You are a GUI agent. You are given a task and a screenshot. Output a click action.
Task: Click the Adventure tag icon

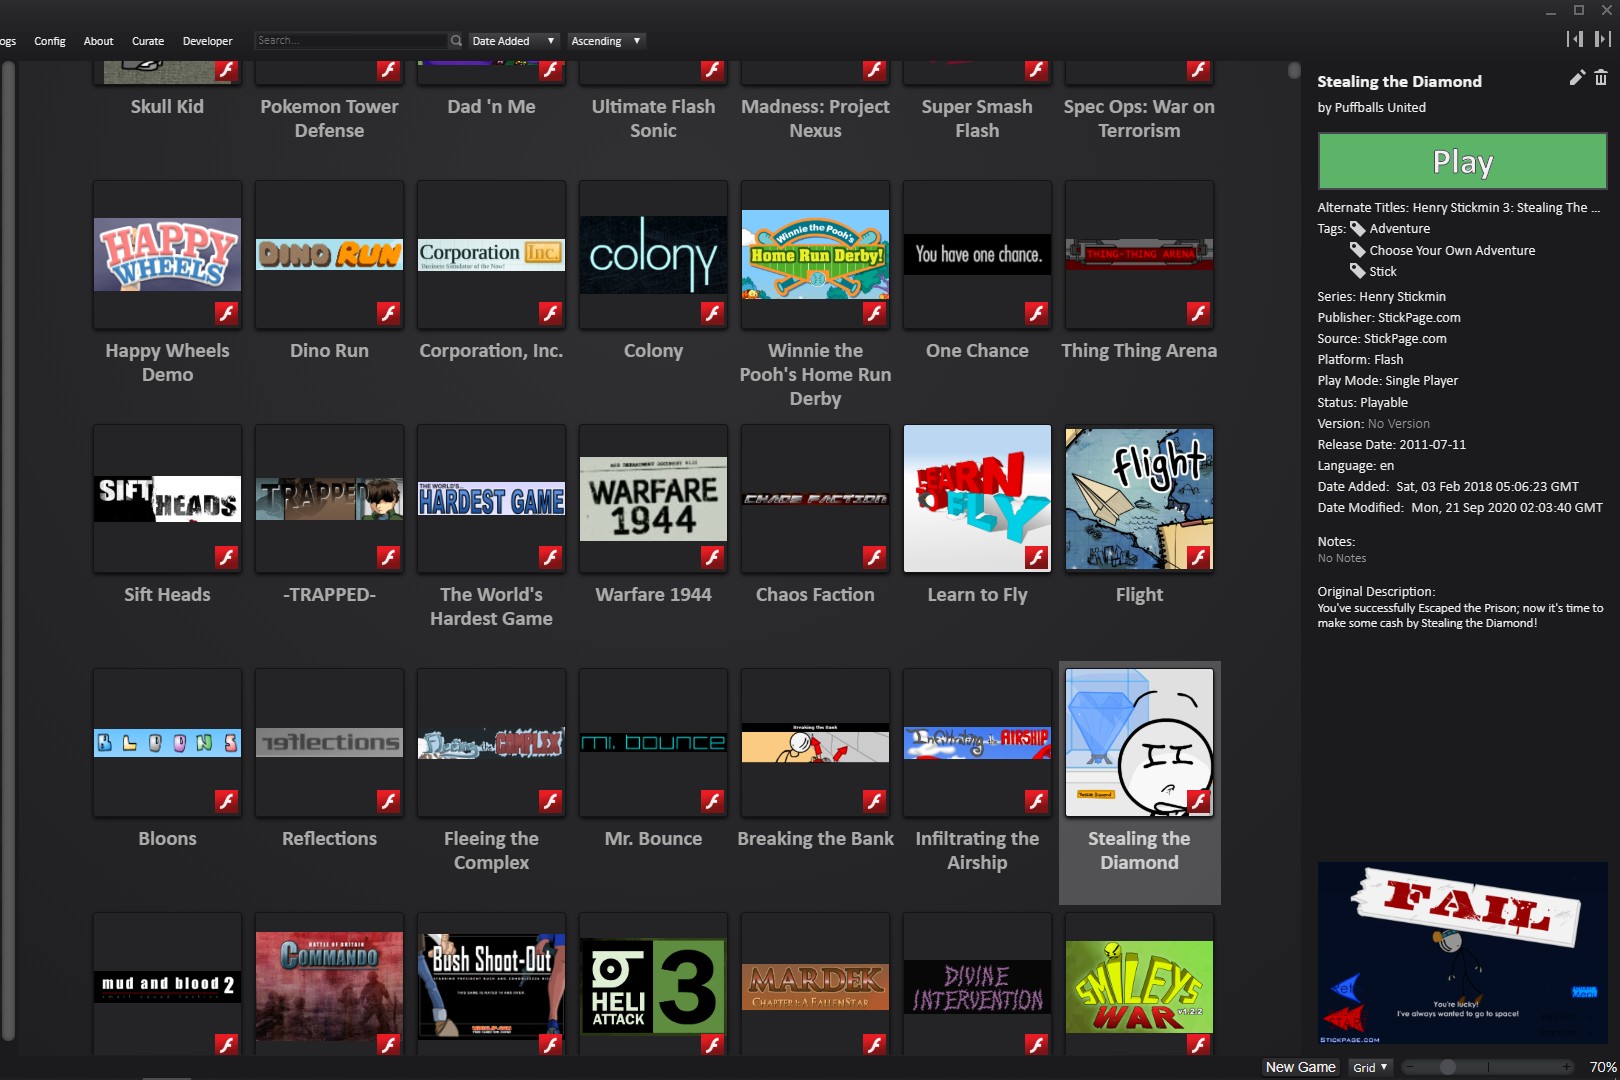click(1358, 229)
